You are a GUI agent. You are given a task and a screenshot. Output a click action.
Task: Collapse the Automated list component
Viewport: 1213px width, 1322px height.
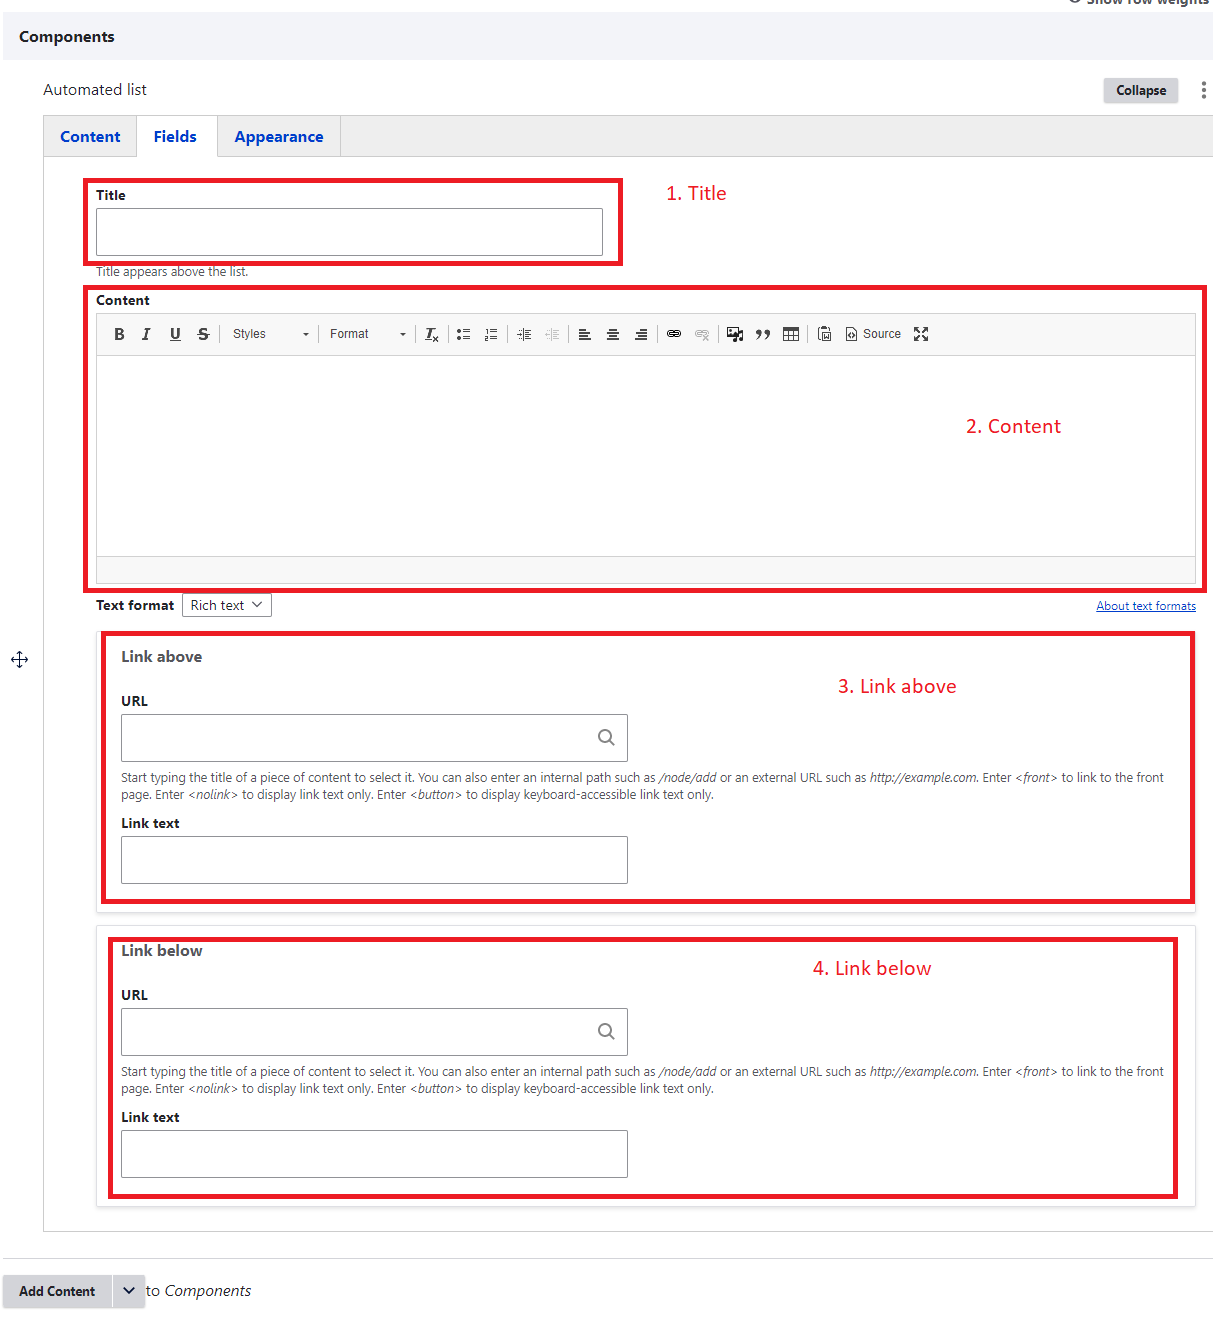1141,90
